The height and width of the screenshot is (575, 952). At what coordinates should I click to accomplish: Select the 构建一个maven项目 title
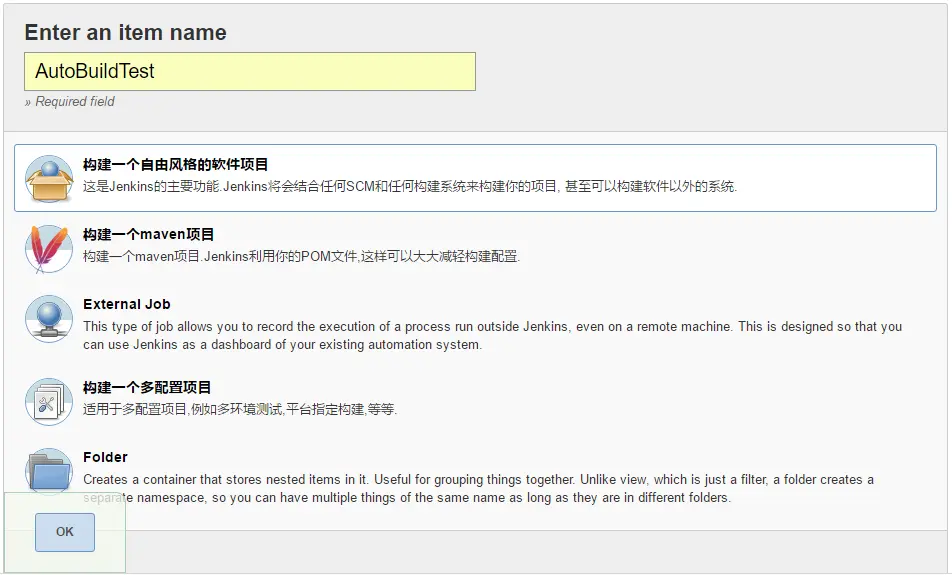point(149,234)
